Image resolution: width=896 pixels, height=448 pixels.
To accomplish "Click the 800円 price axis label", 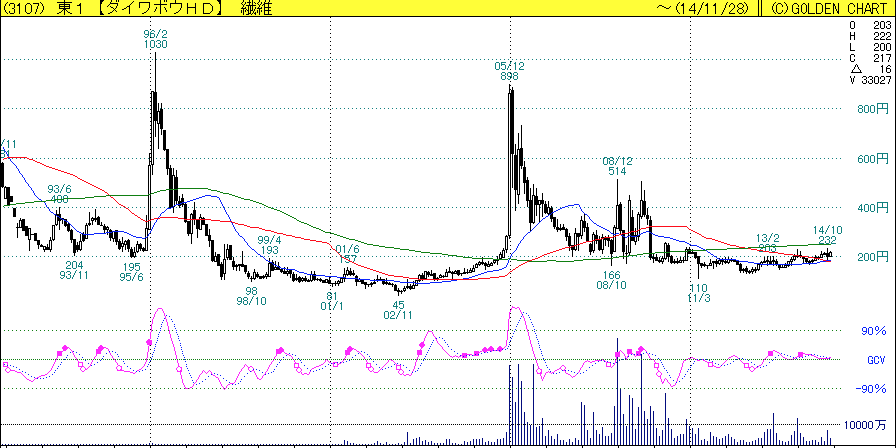I will [x=873, y=109].
